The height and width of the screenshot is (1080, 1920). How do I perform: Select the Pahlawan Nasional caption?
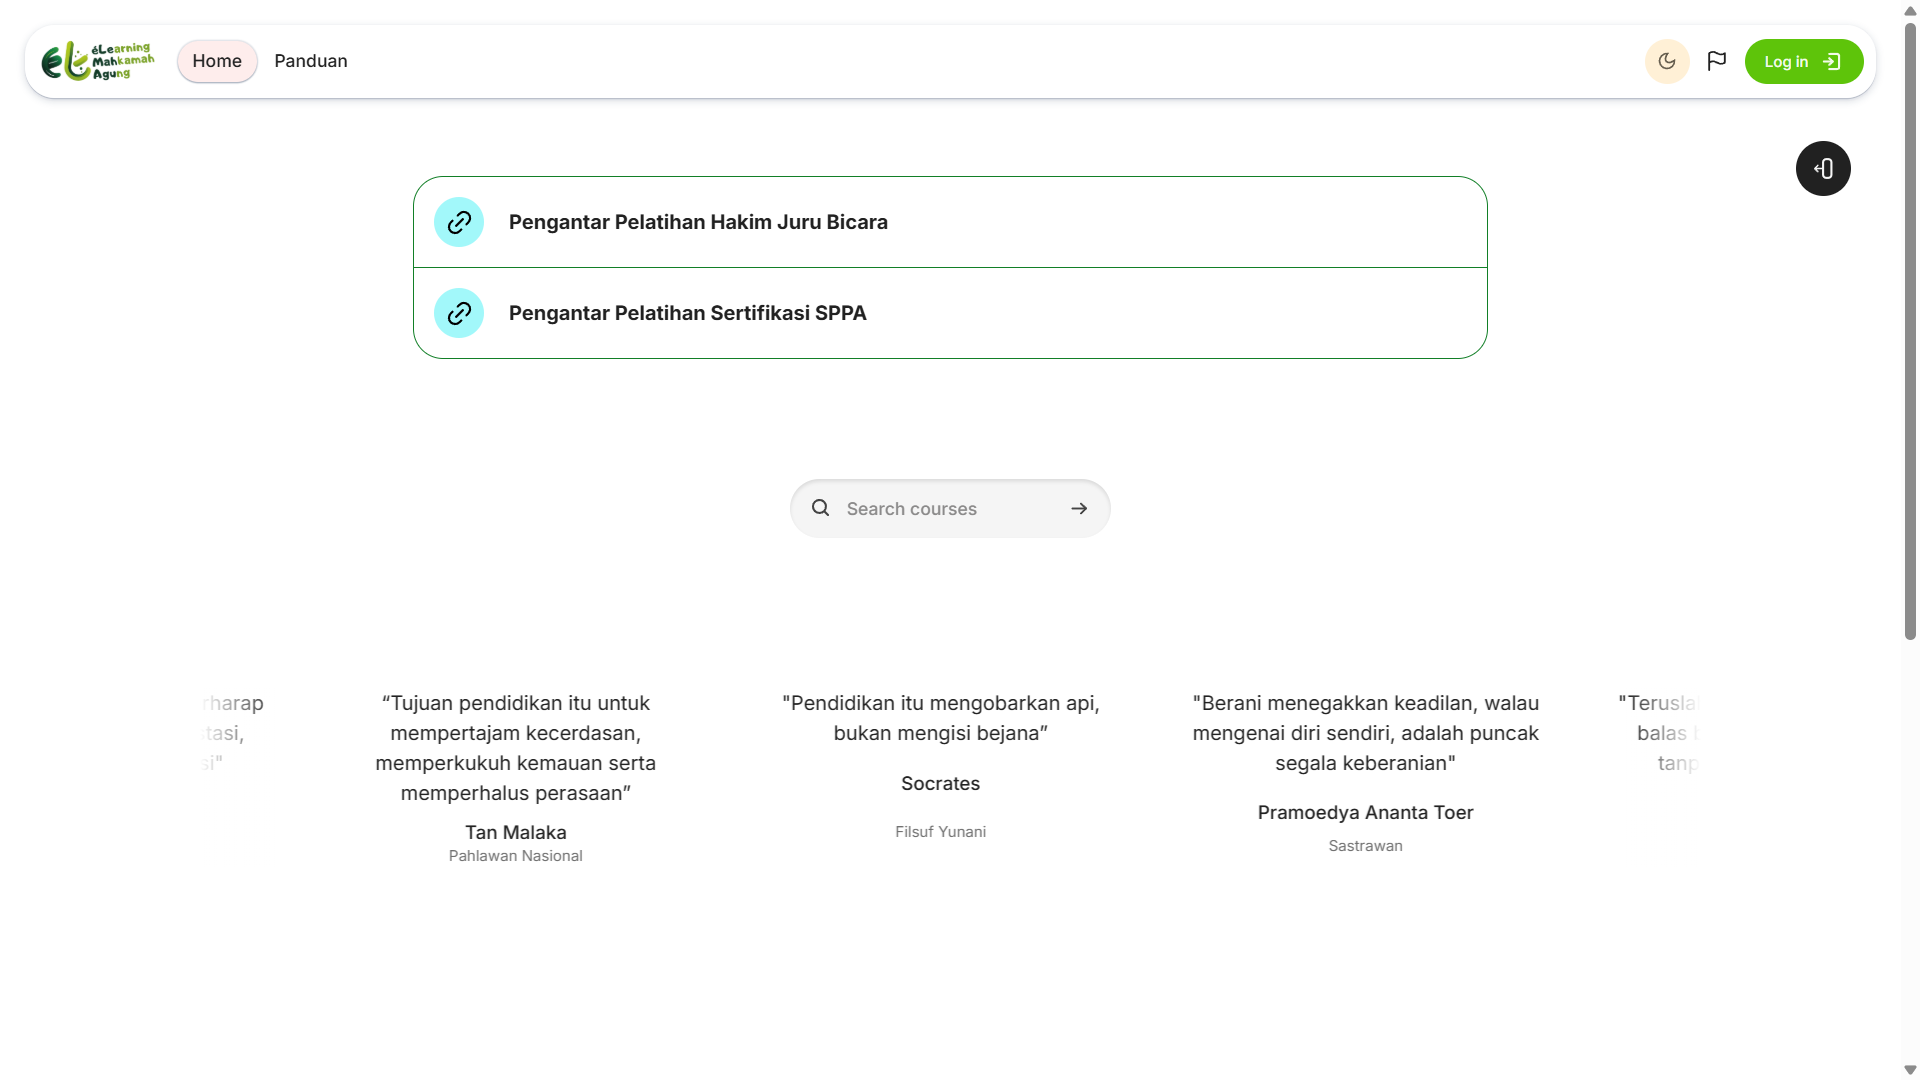pos(516,856)
